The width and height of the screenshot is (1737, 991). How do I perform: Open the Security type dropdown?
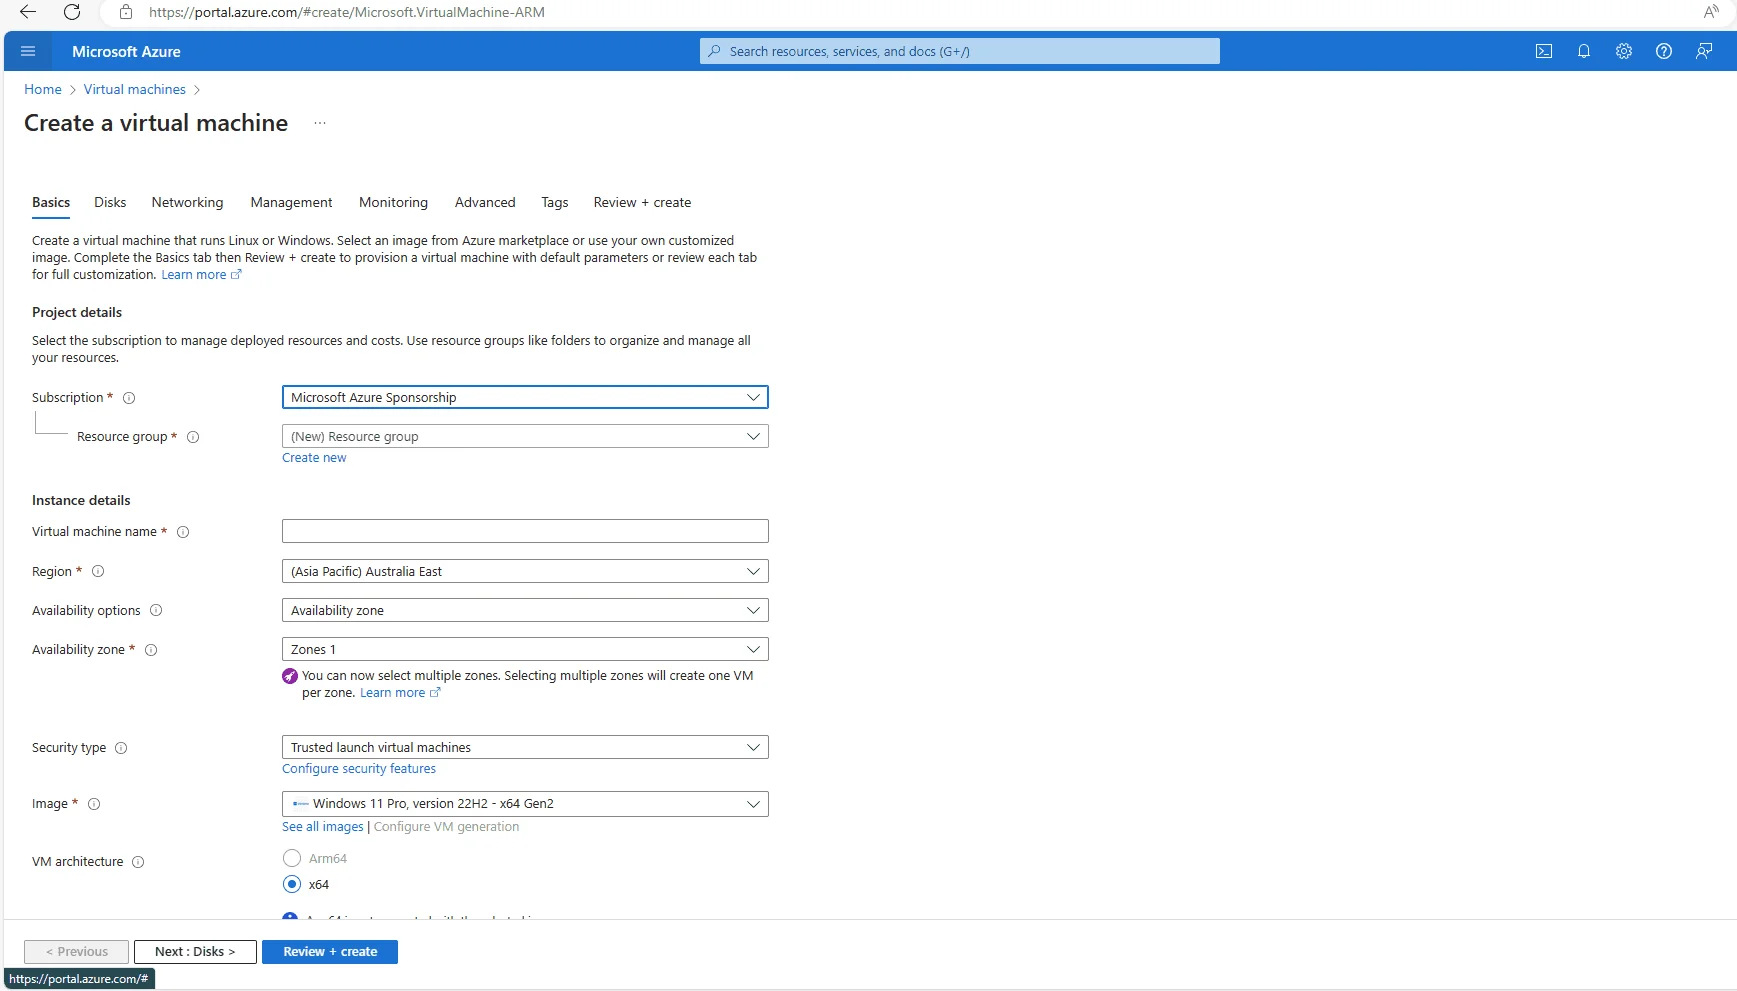pyautogui.click(x=525, y=747)
